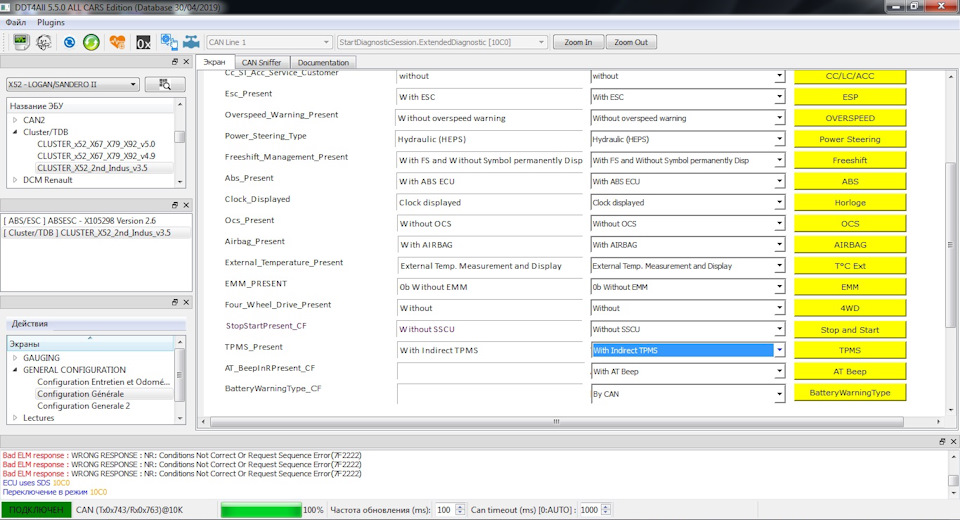Float the detected ECUs dock panel

pyautogui.click(x=174, y=205)
